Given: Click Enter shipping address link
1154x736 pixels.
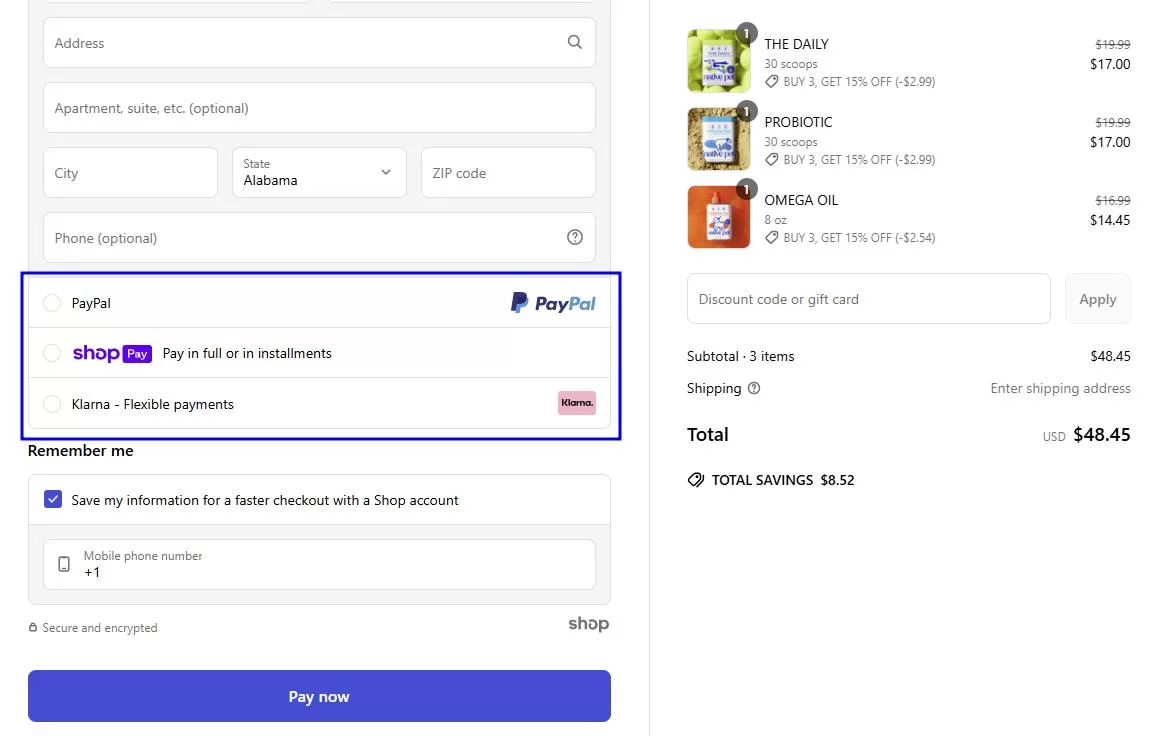Looking at the screenshot, I should pyautogui.click(x=1060, y=388).
